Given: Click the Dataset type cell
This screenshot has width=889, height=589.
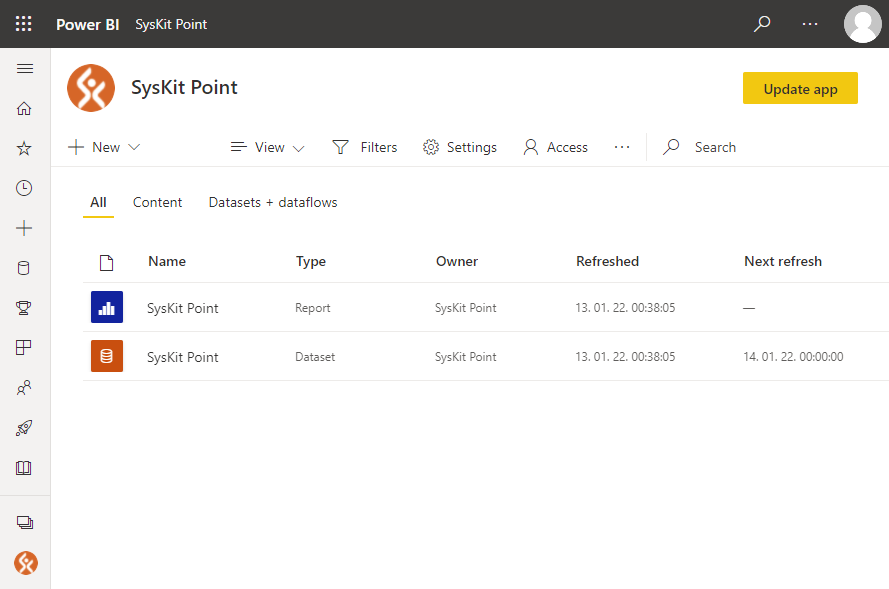Looking at the screenshot, I should [315, 357].
